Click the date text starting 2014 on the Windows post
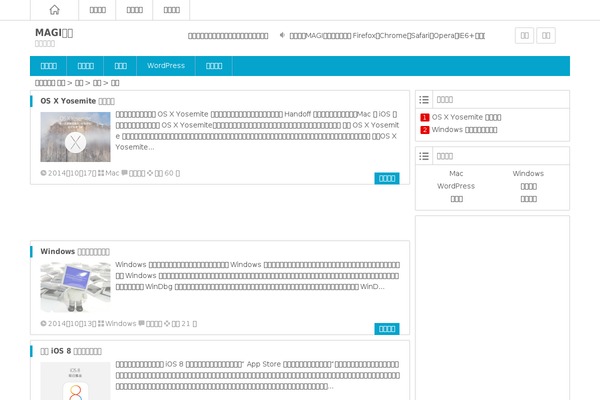Screen dimensions: 600x400 tap(72, 323)
